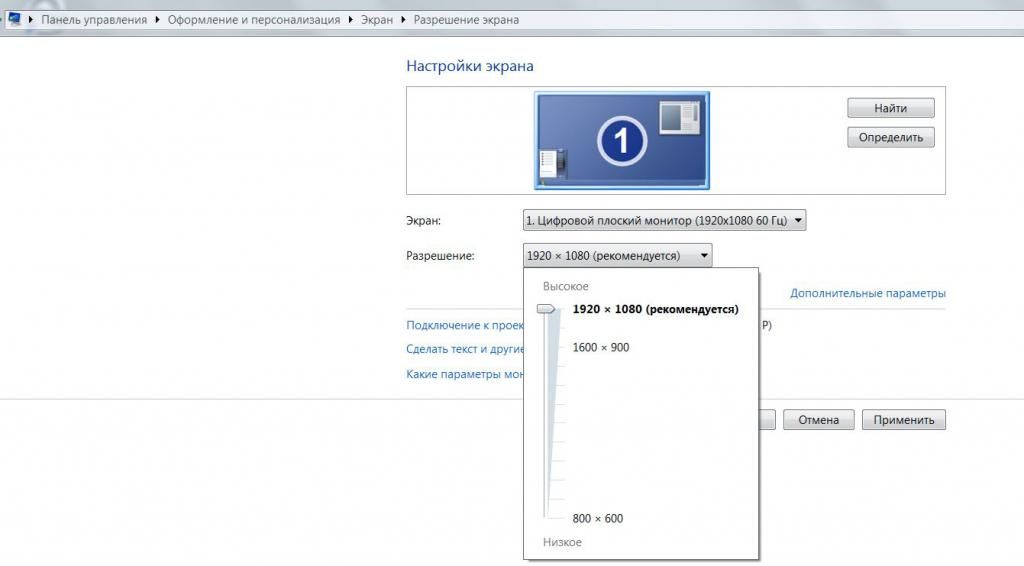Go to Экран breadcrumb
Image resolution: width=1024 pixels, height=566 pixels.
[377, 20]
